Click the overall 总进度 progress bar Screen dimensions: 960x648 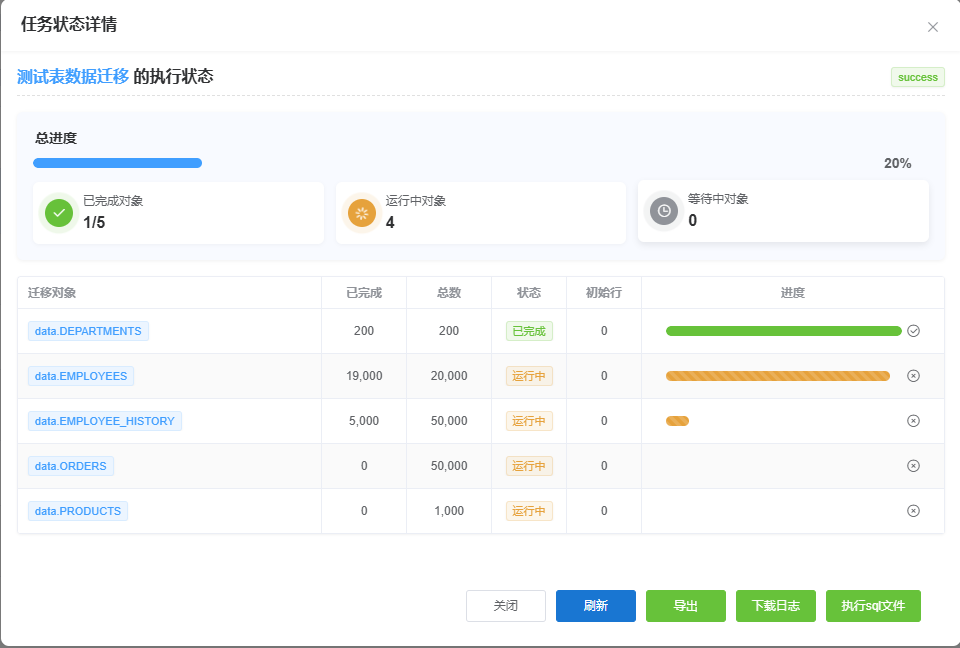(118, 163)
